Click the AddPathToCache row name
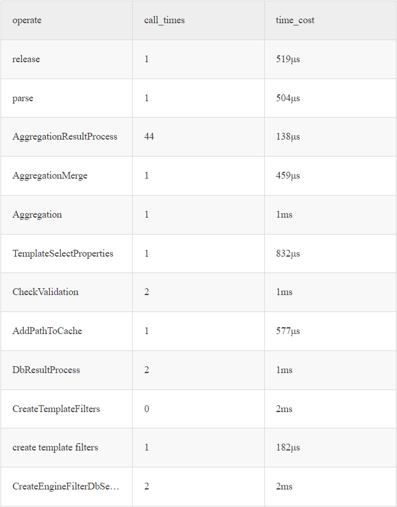 47,331
